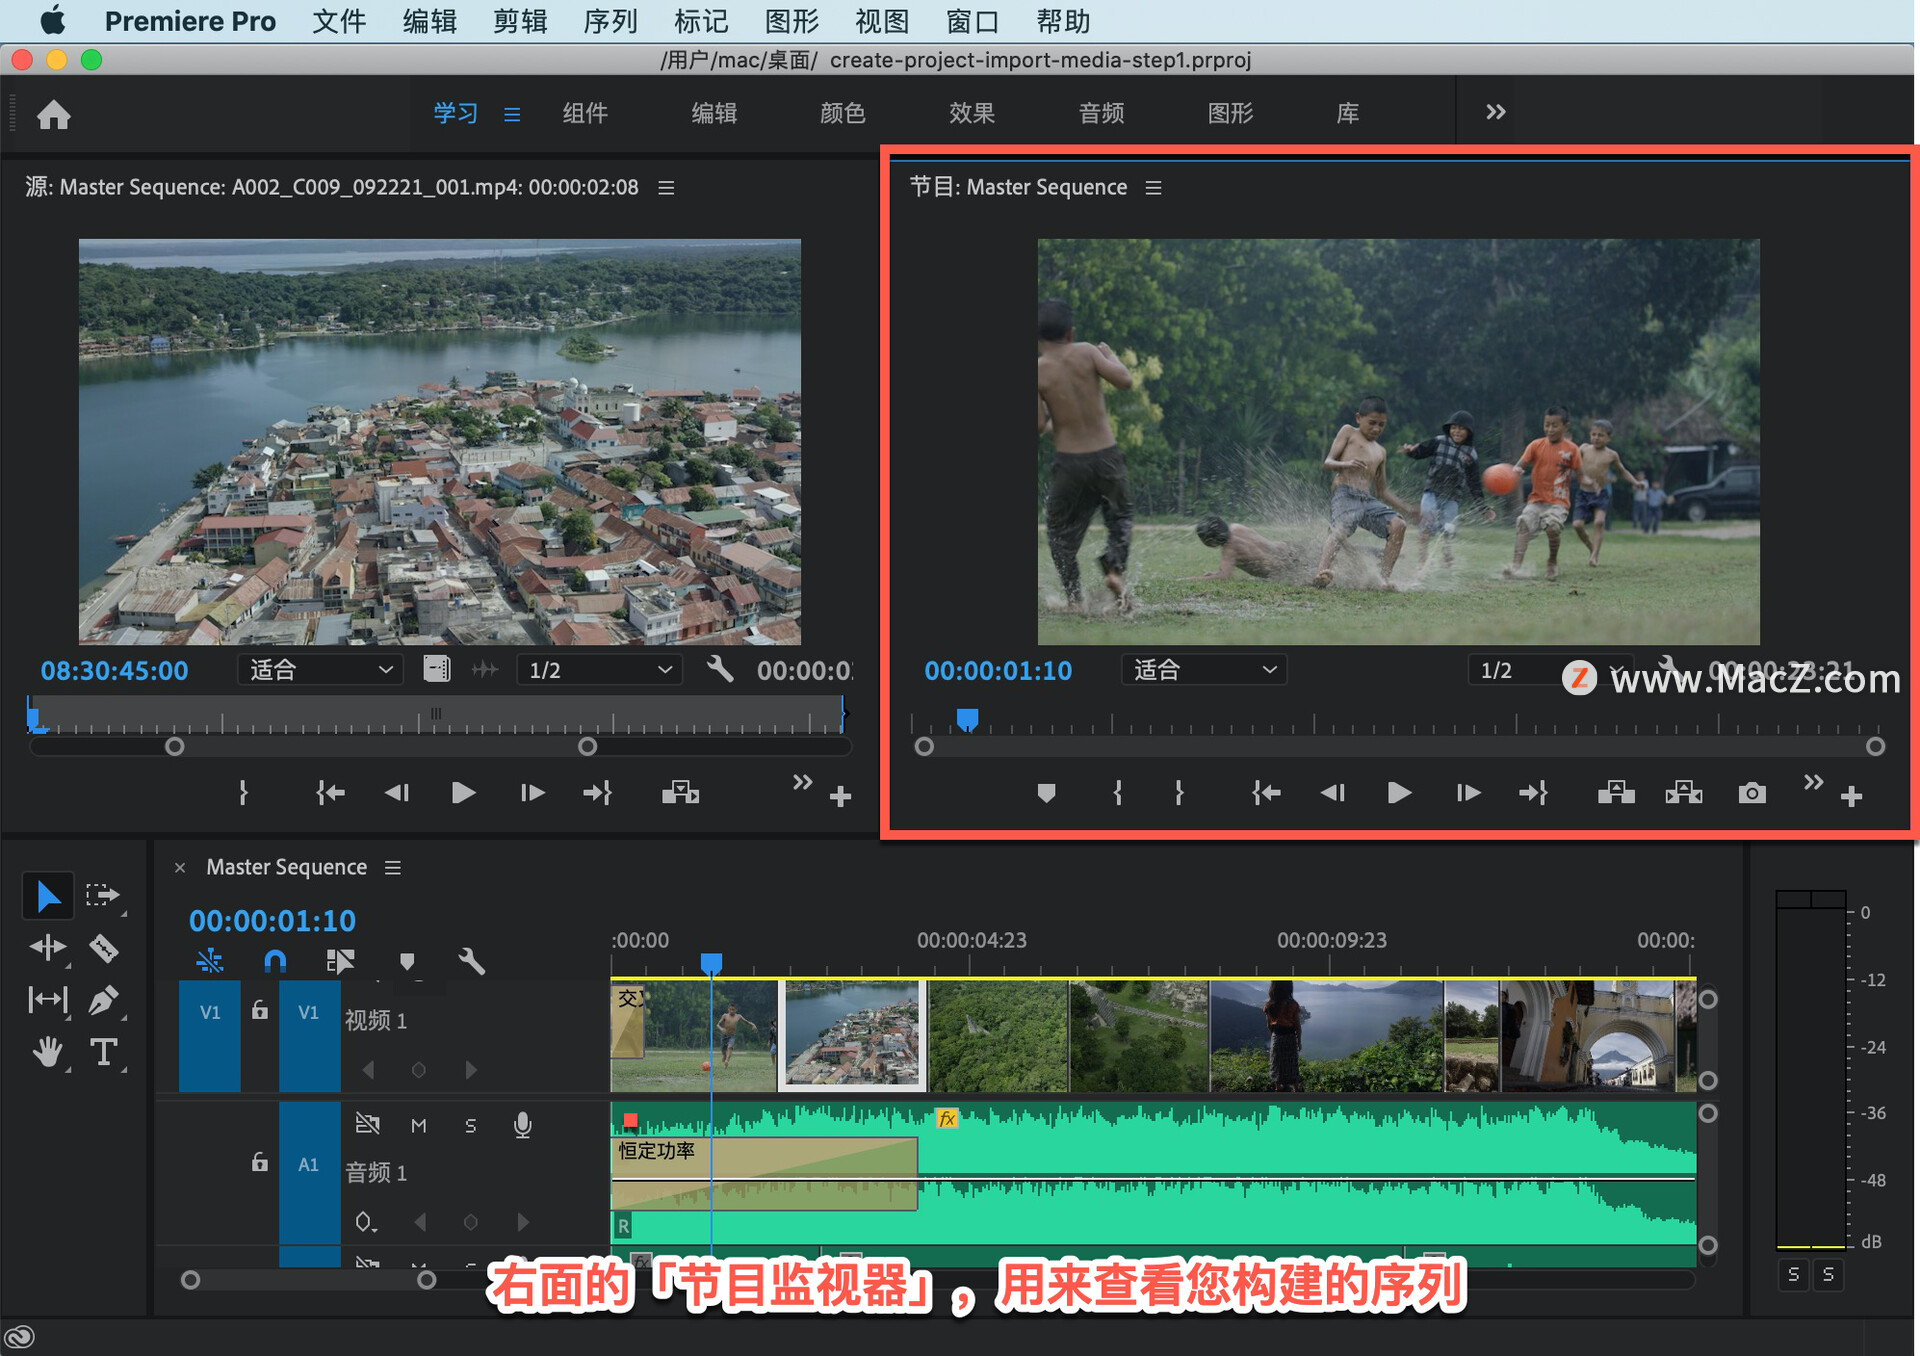Click the Home icon

[54, 115]
